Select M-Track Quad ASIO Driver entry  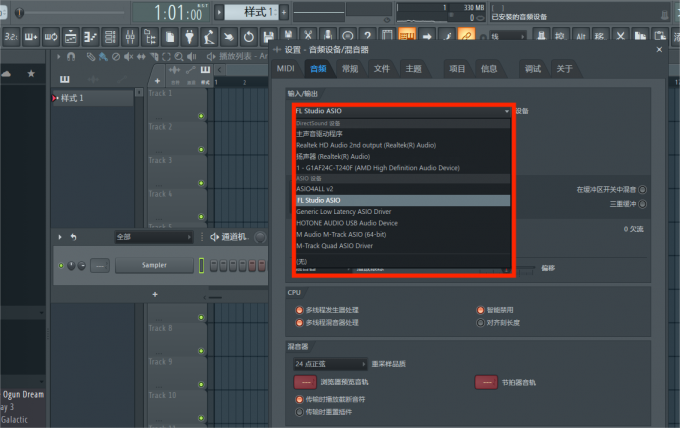403,245
